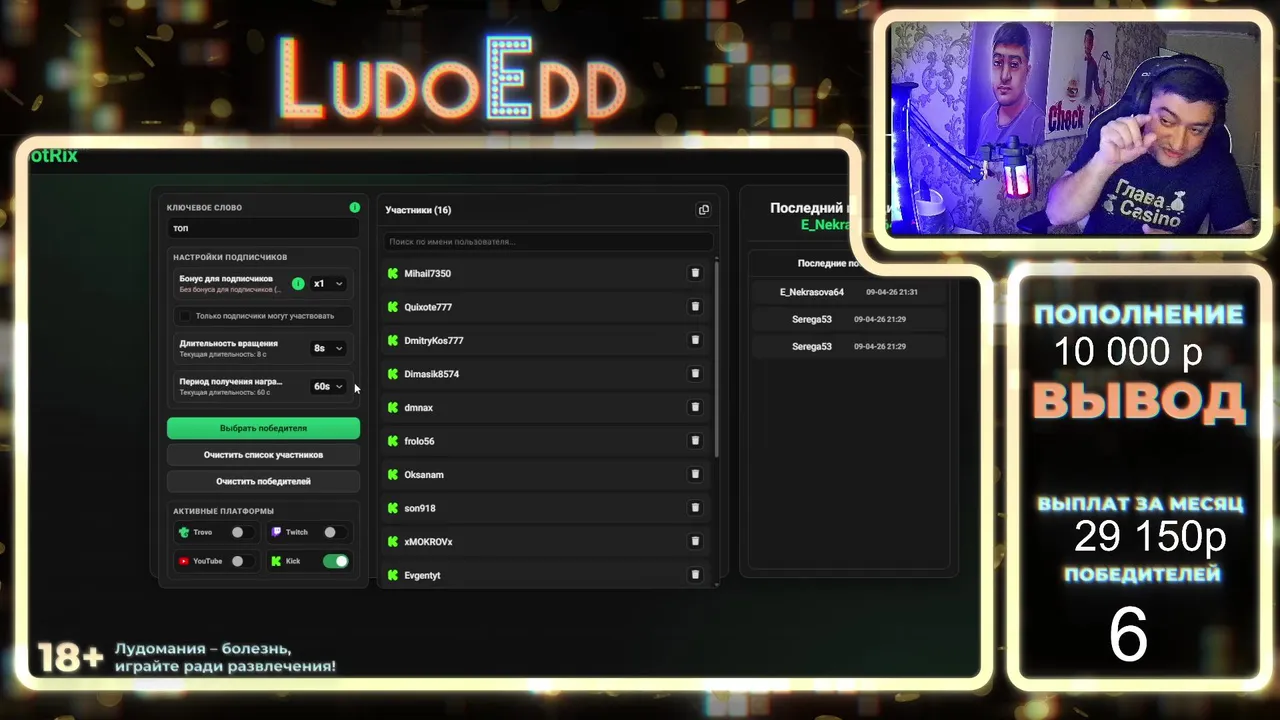Click the Kick icon beside Quixote777
Image resolution: width=1280 pixels, height=720 pixels.
(393, 307)
